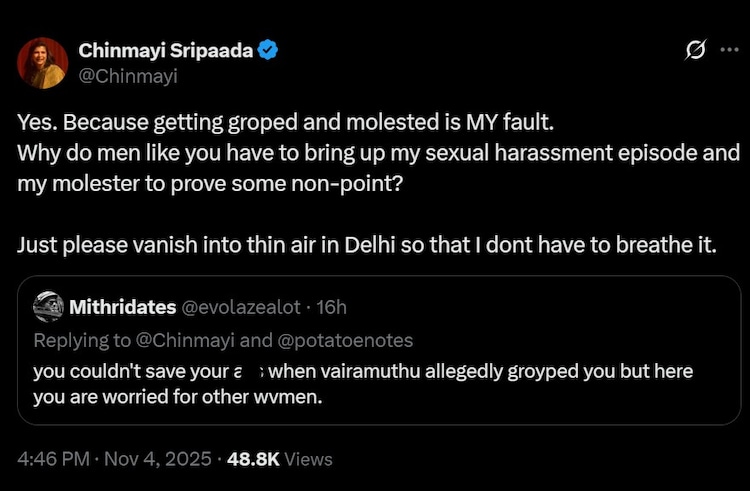Image resolution: width=750 pixels, height=491 pixels.
Task: Open the @Chinmayi handle below the name
Action: click(x=120, y=73)
